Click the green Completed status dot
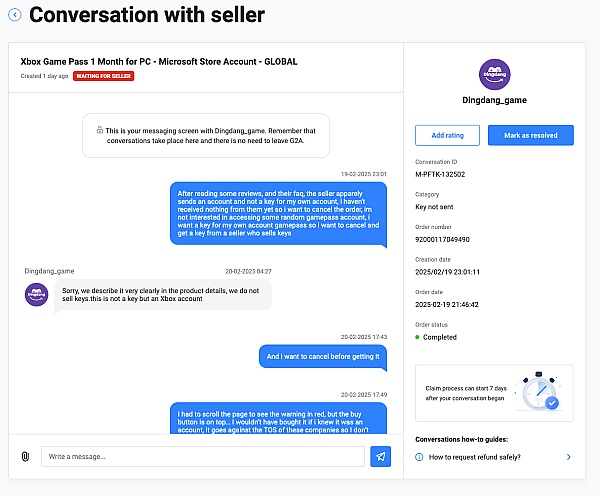Screen dimensions: 600x496 418,337
